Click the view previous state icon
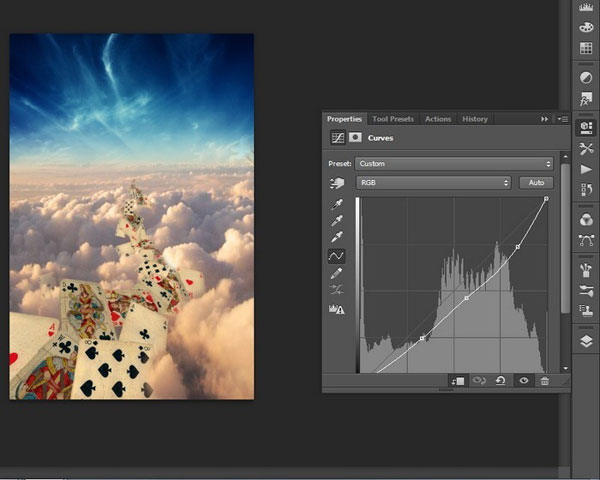 pos(479,380)
